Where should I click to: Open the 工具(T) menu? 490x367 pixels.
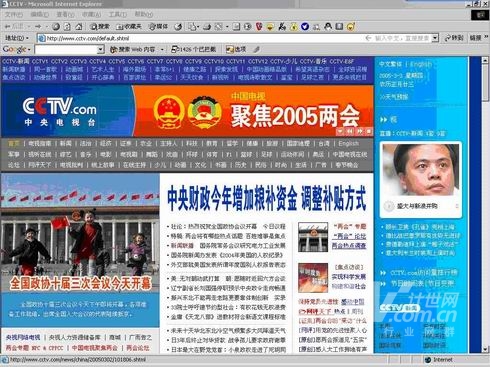[x=118, y=14]
